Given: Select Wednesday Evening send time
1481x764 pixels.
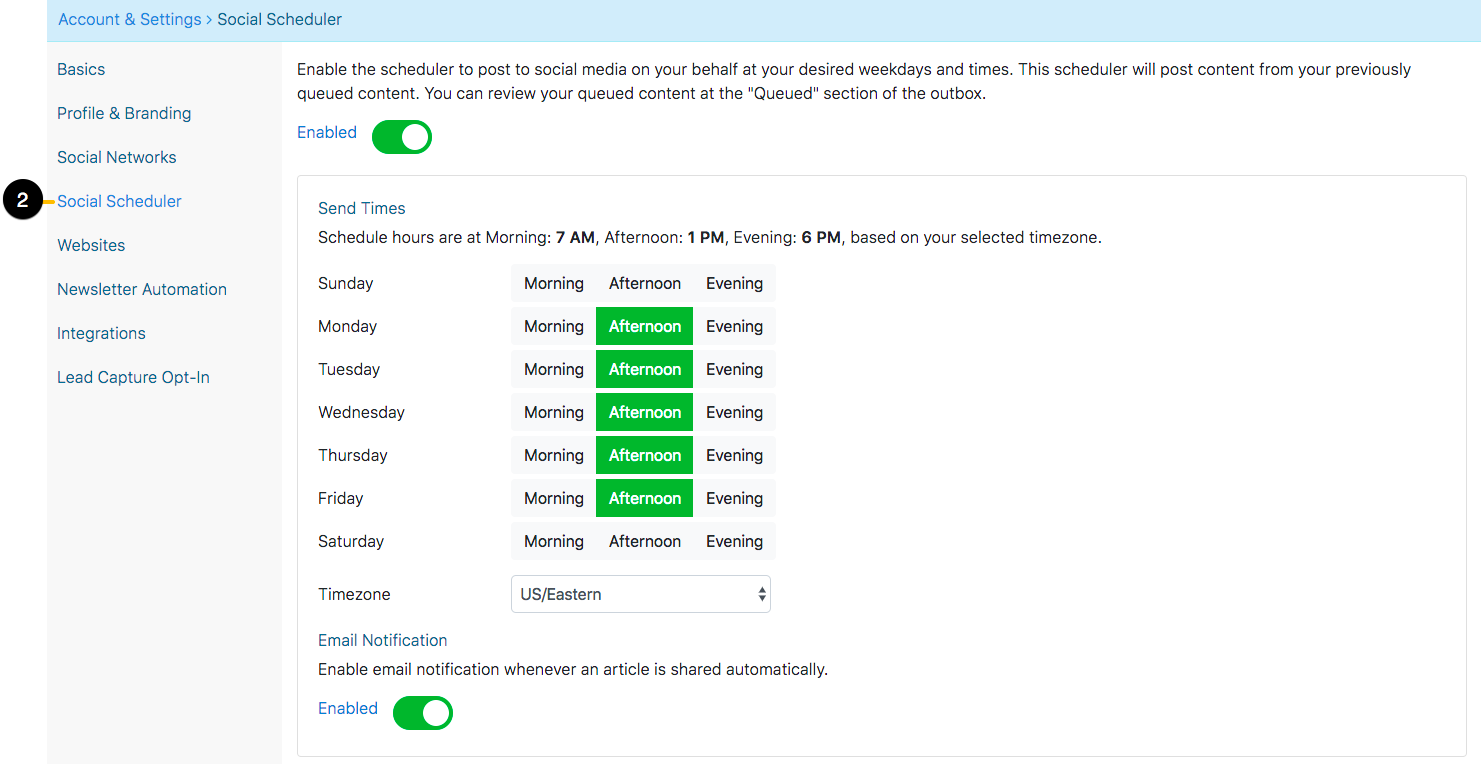Looking at the screenshot, I should coord(734,412).
